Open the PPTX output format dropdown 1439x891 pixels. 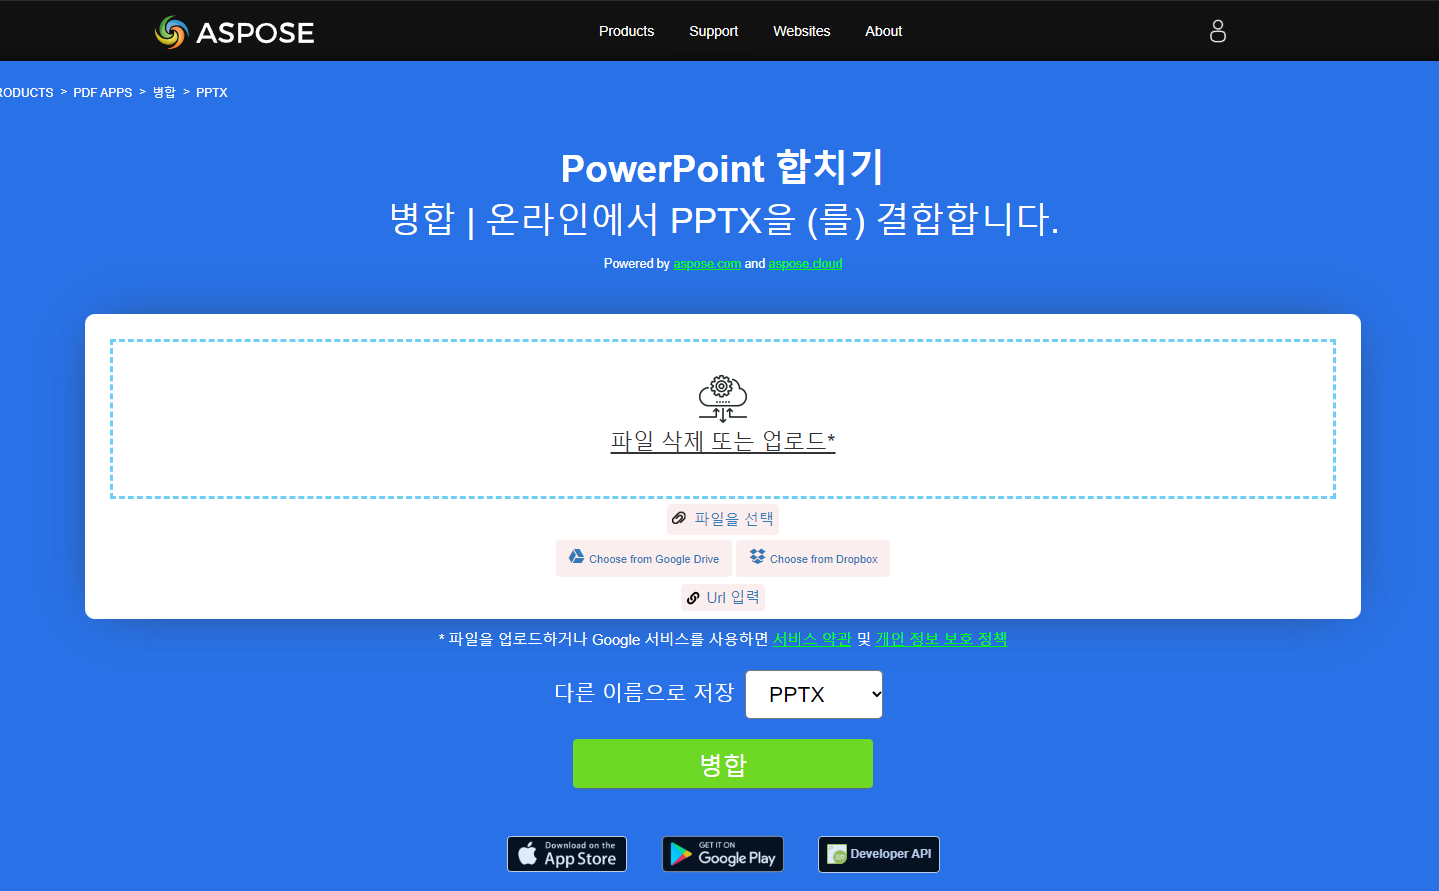813,694
